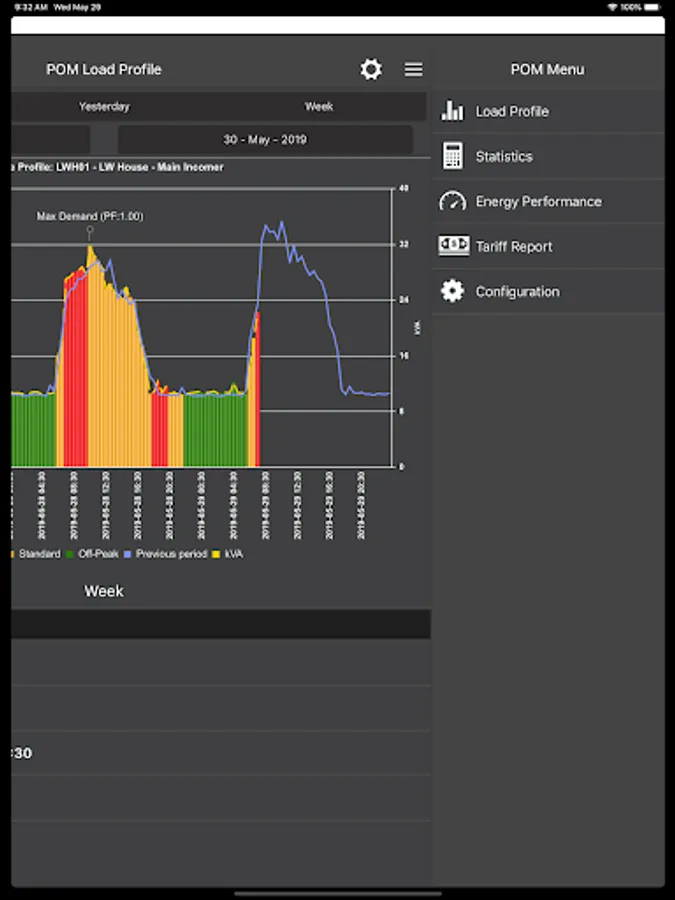Viewport: 675px width, 900px height.
Task: Toggle the hamburger menu icon
Action: tap(413, 69)
